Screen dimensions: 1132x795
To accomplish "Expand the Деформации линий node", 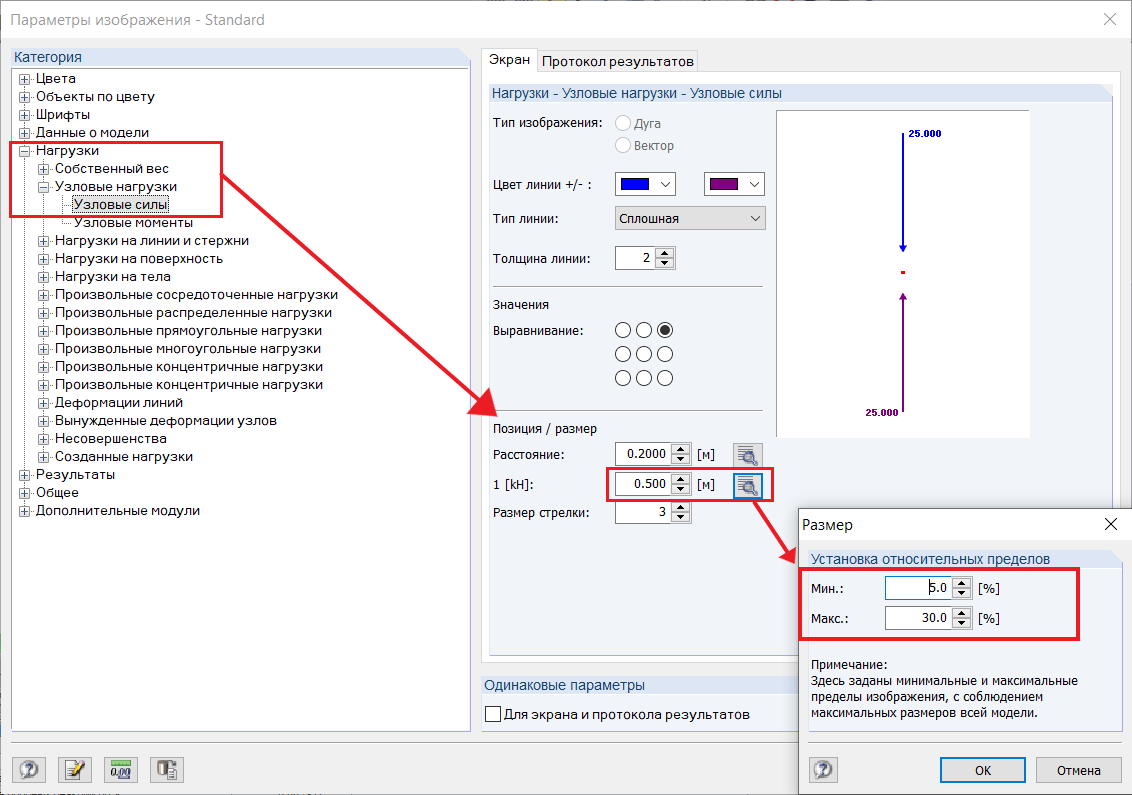I will pyautogui.click(x=43, y=403).
